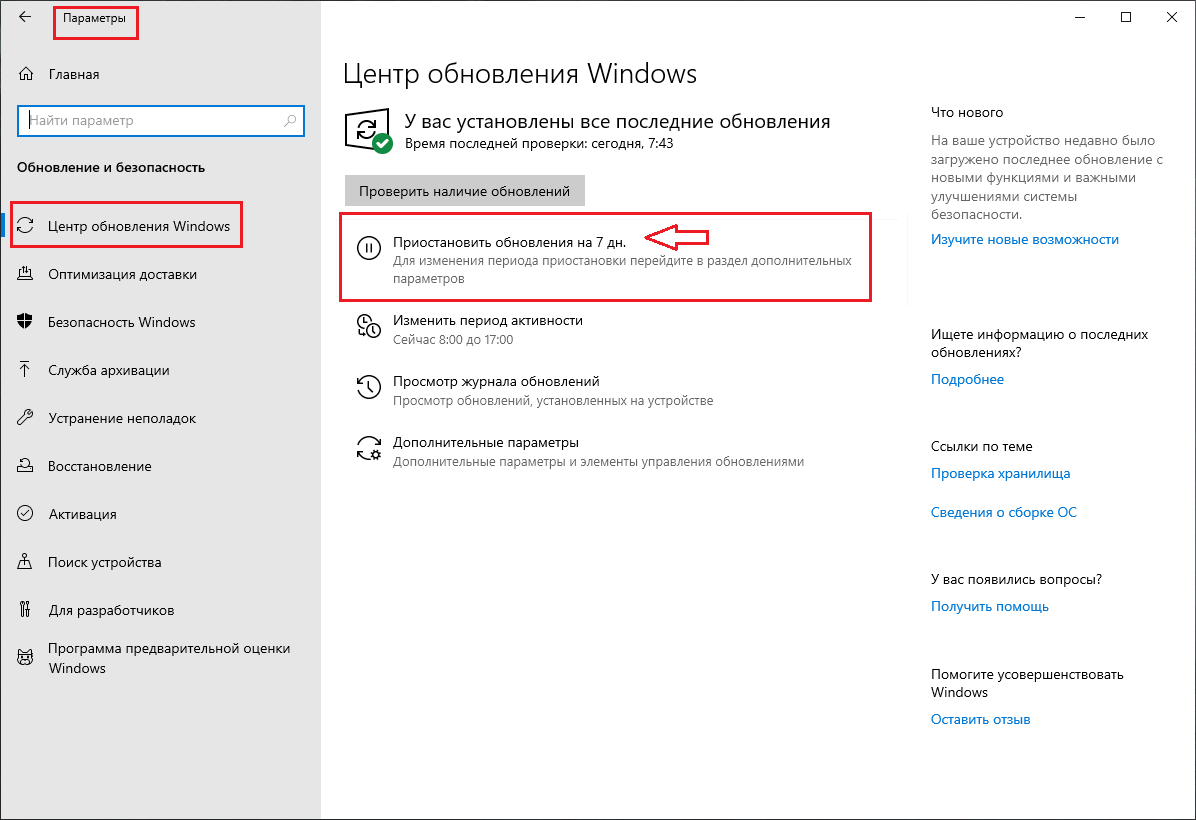Click the pause updates icon
The width and height of the screenshot is (1196, 820).
coord(369,247)
